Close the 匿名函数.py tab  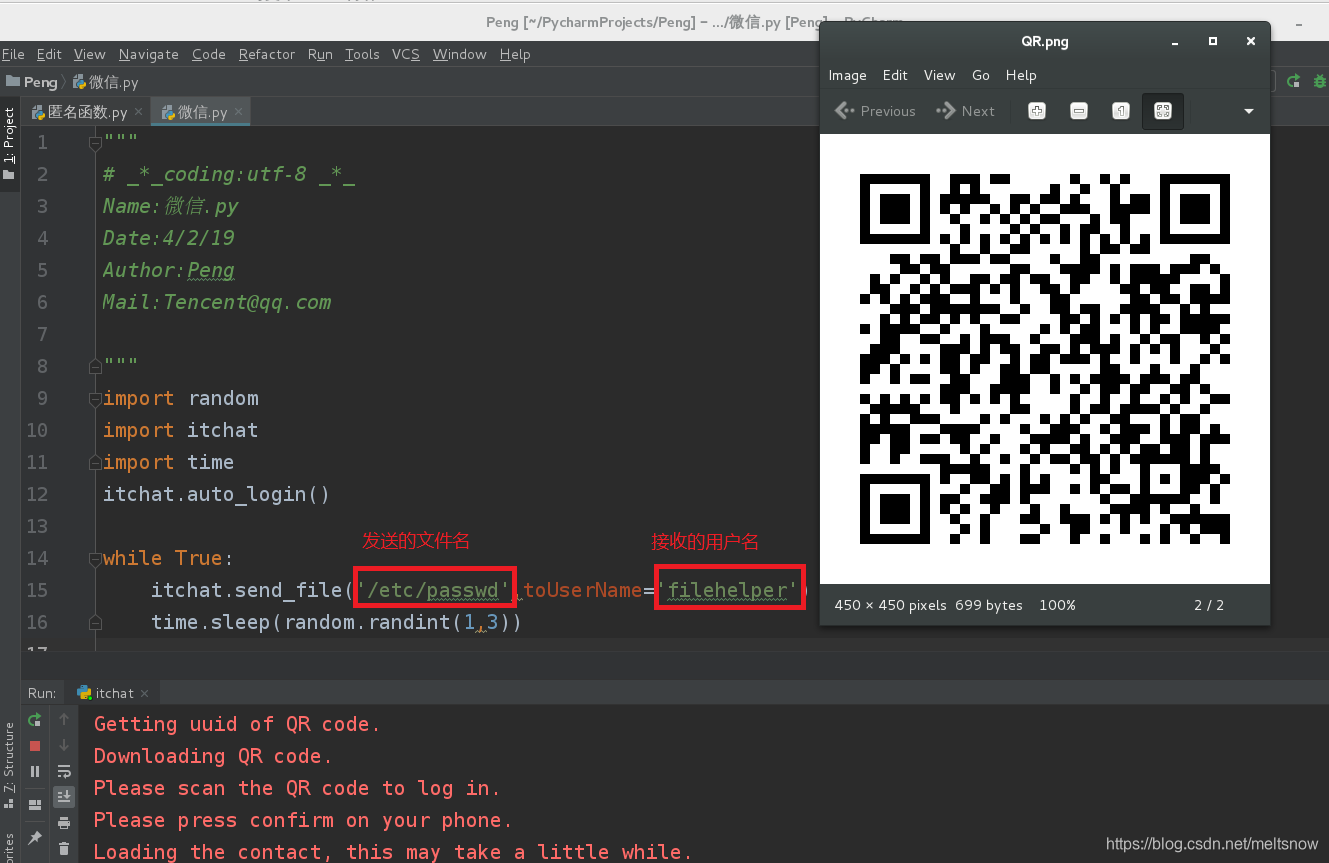pyautogui.click(x=138, y=112)
